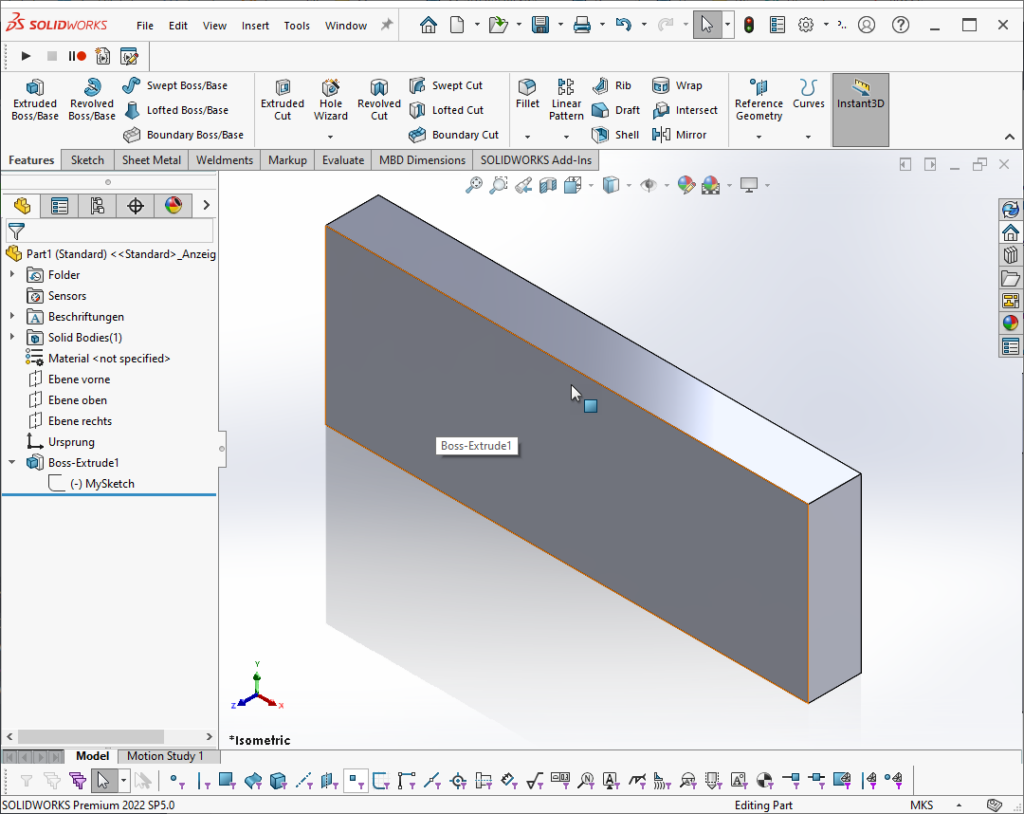
Task: Toggle the pin on the menu bar
Action: pyautogui.click(x=387, y=25)
